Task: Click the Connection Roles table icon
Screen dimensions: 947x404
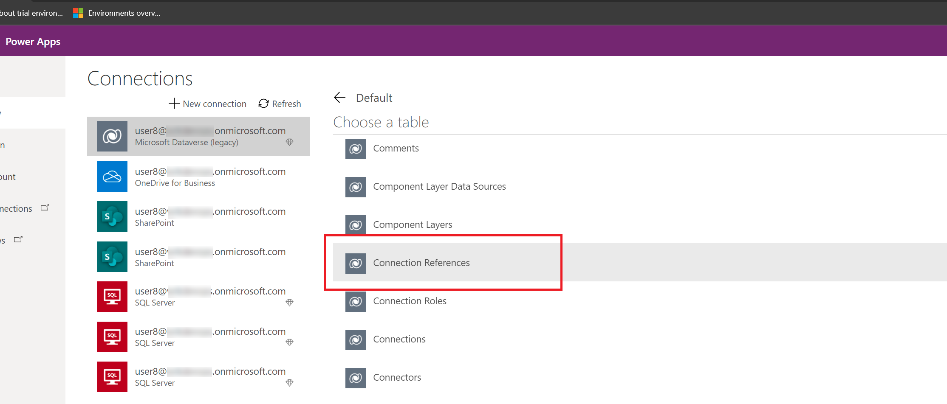Action: [x=356, y=301]
